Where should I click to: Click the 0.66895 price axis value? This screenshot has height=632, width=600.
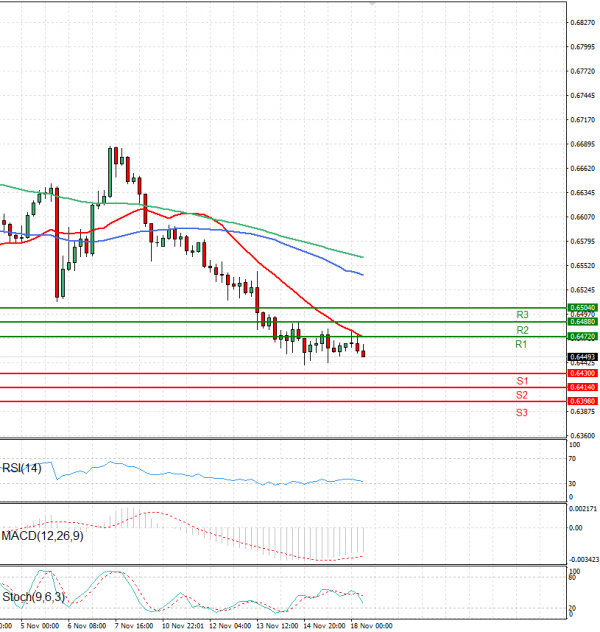click(583, 144)
